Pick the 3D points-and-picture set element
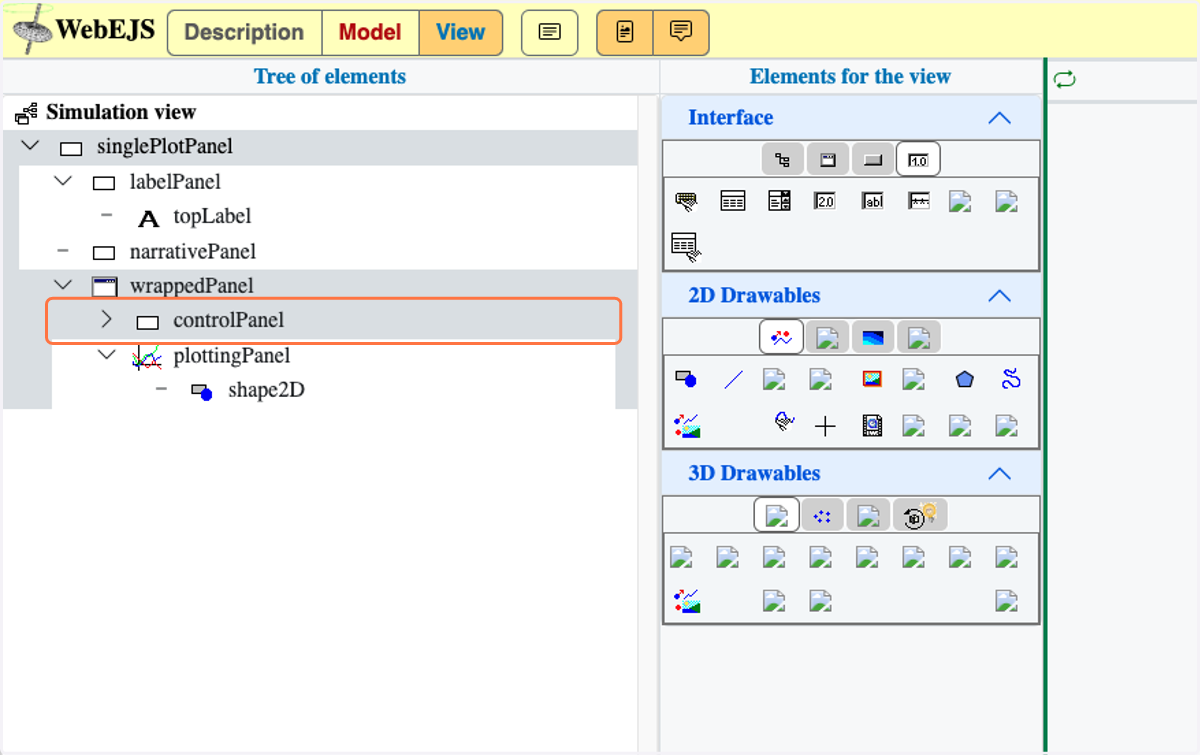1200x755 pixels. pyautogui.click(x=687, y=601)
